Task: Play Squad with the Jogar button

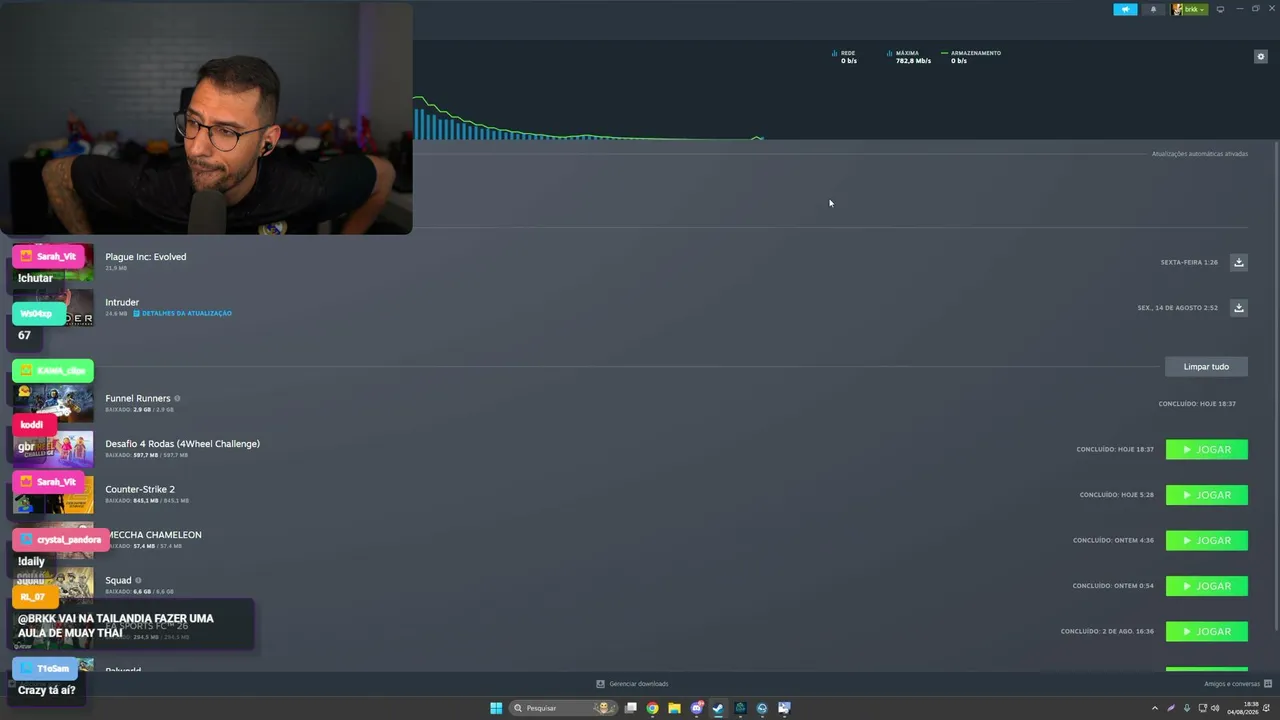Action: pyautogui.click(x=1207, y=586)
